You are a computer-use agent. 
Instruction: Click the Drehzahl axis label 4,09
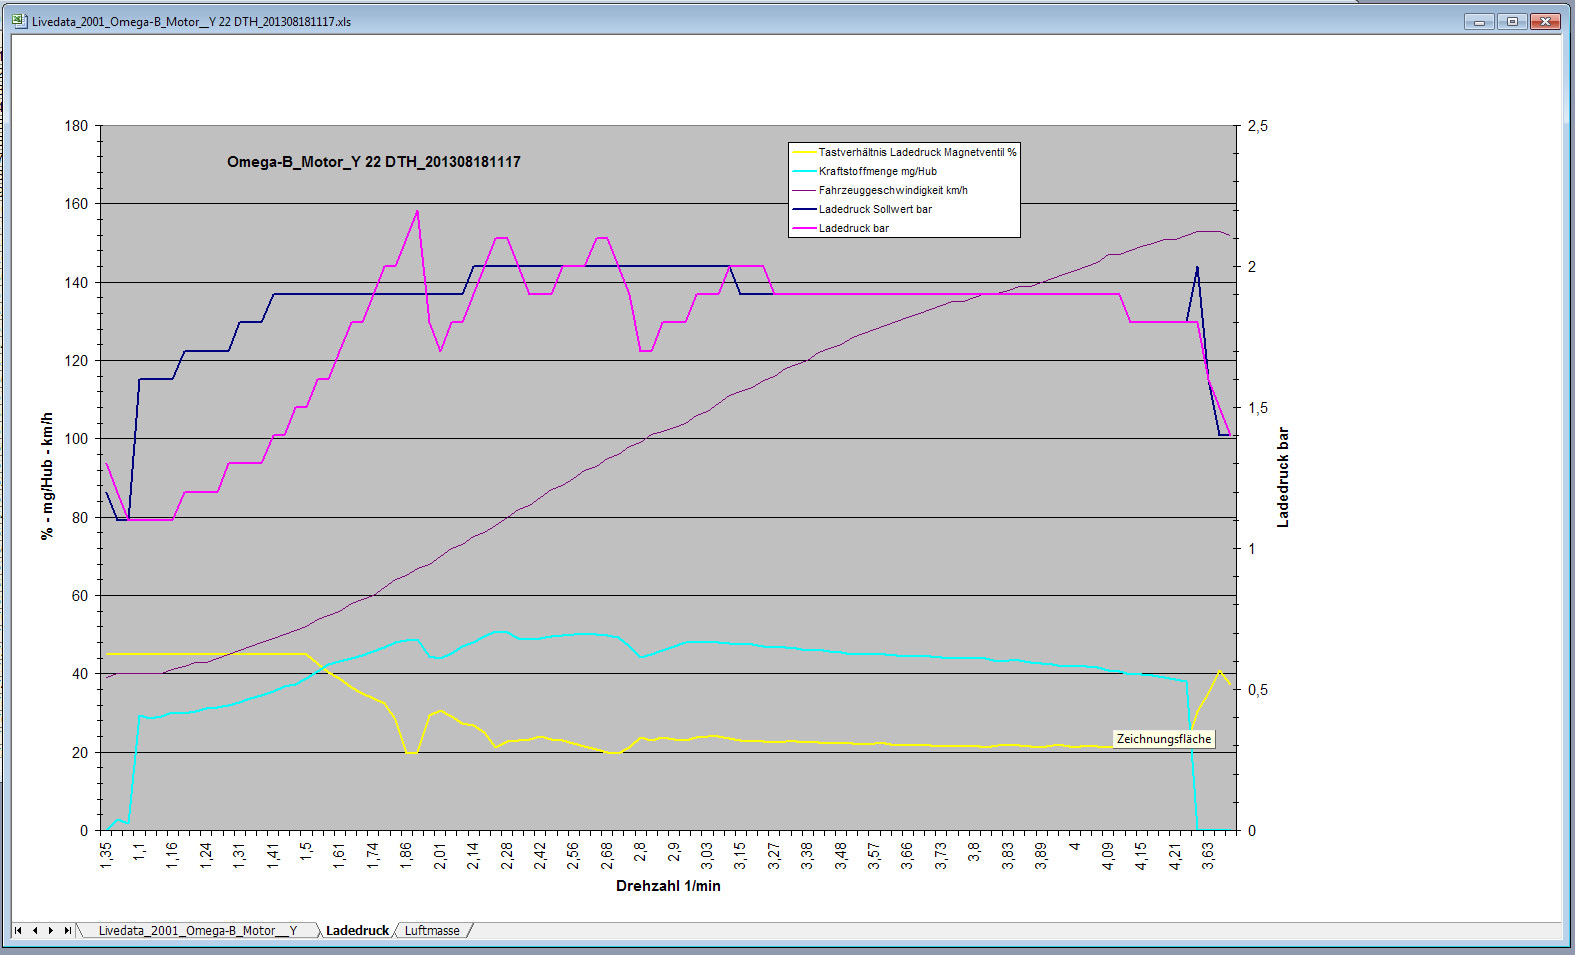pyautogui.click(x=1108, y=855)
